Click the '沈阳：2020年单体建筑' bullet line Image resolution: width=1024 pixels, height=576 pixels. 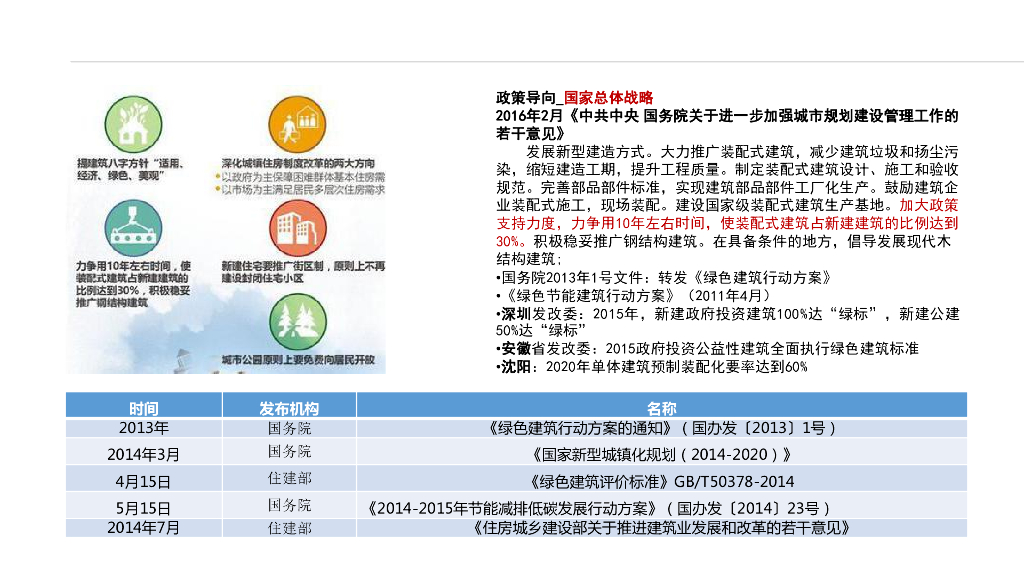pos(652,367)
